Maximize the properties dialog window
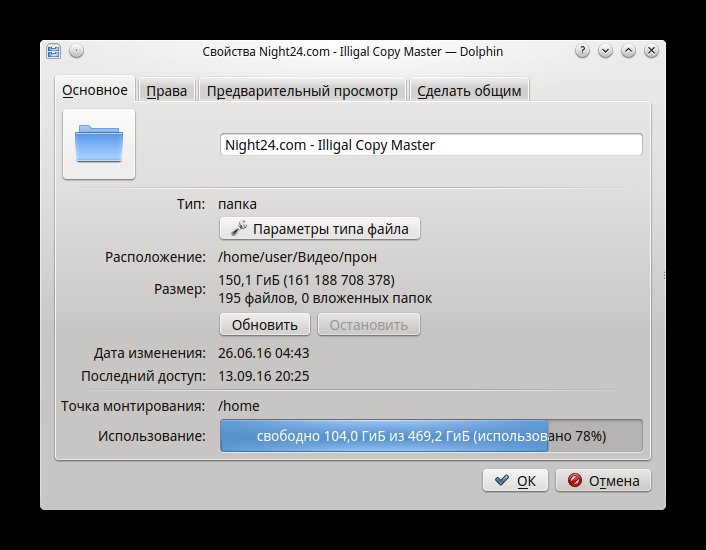 click(628, 51)
